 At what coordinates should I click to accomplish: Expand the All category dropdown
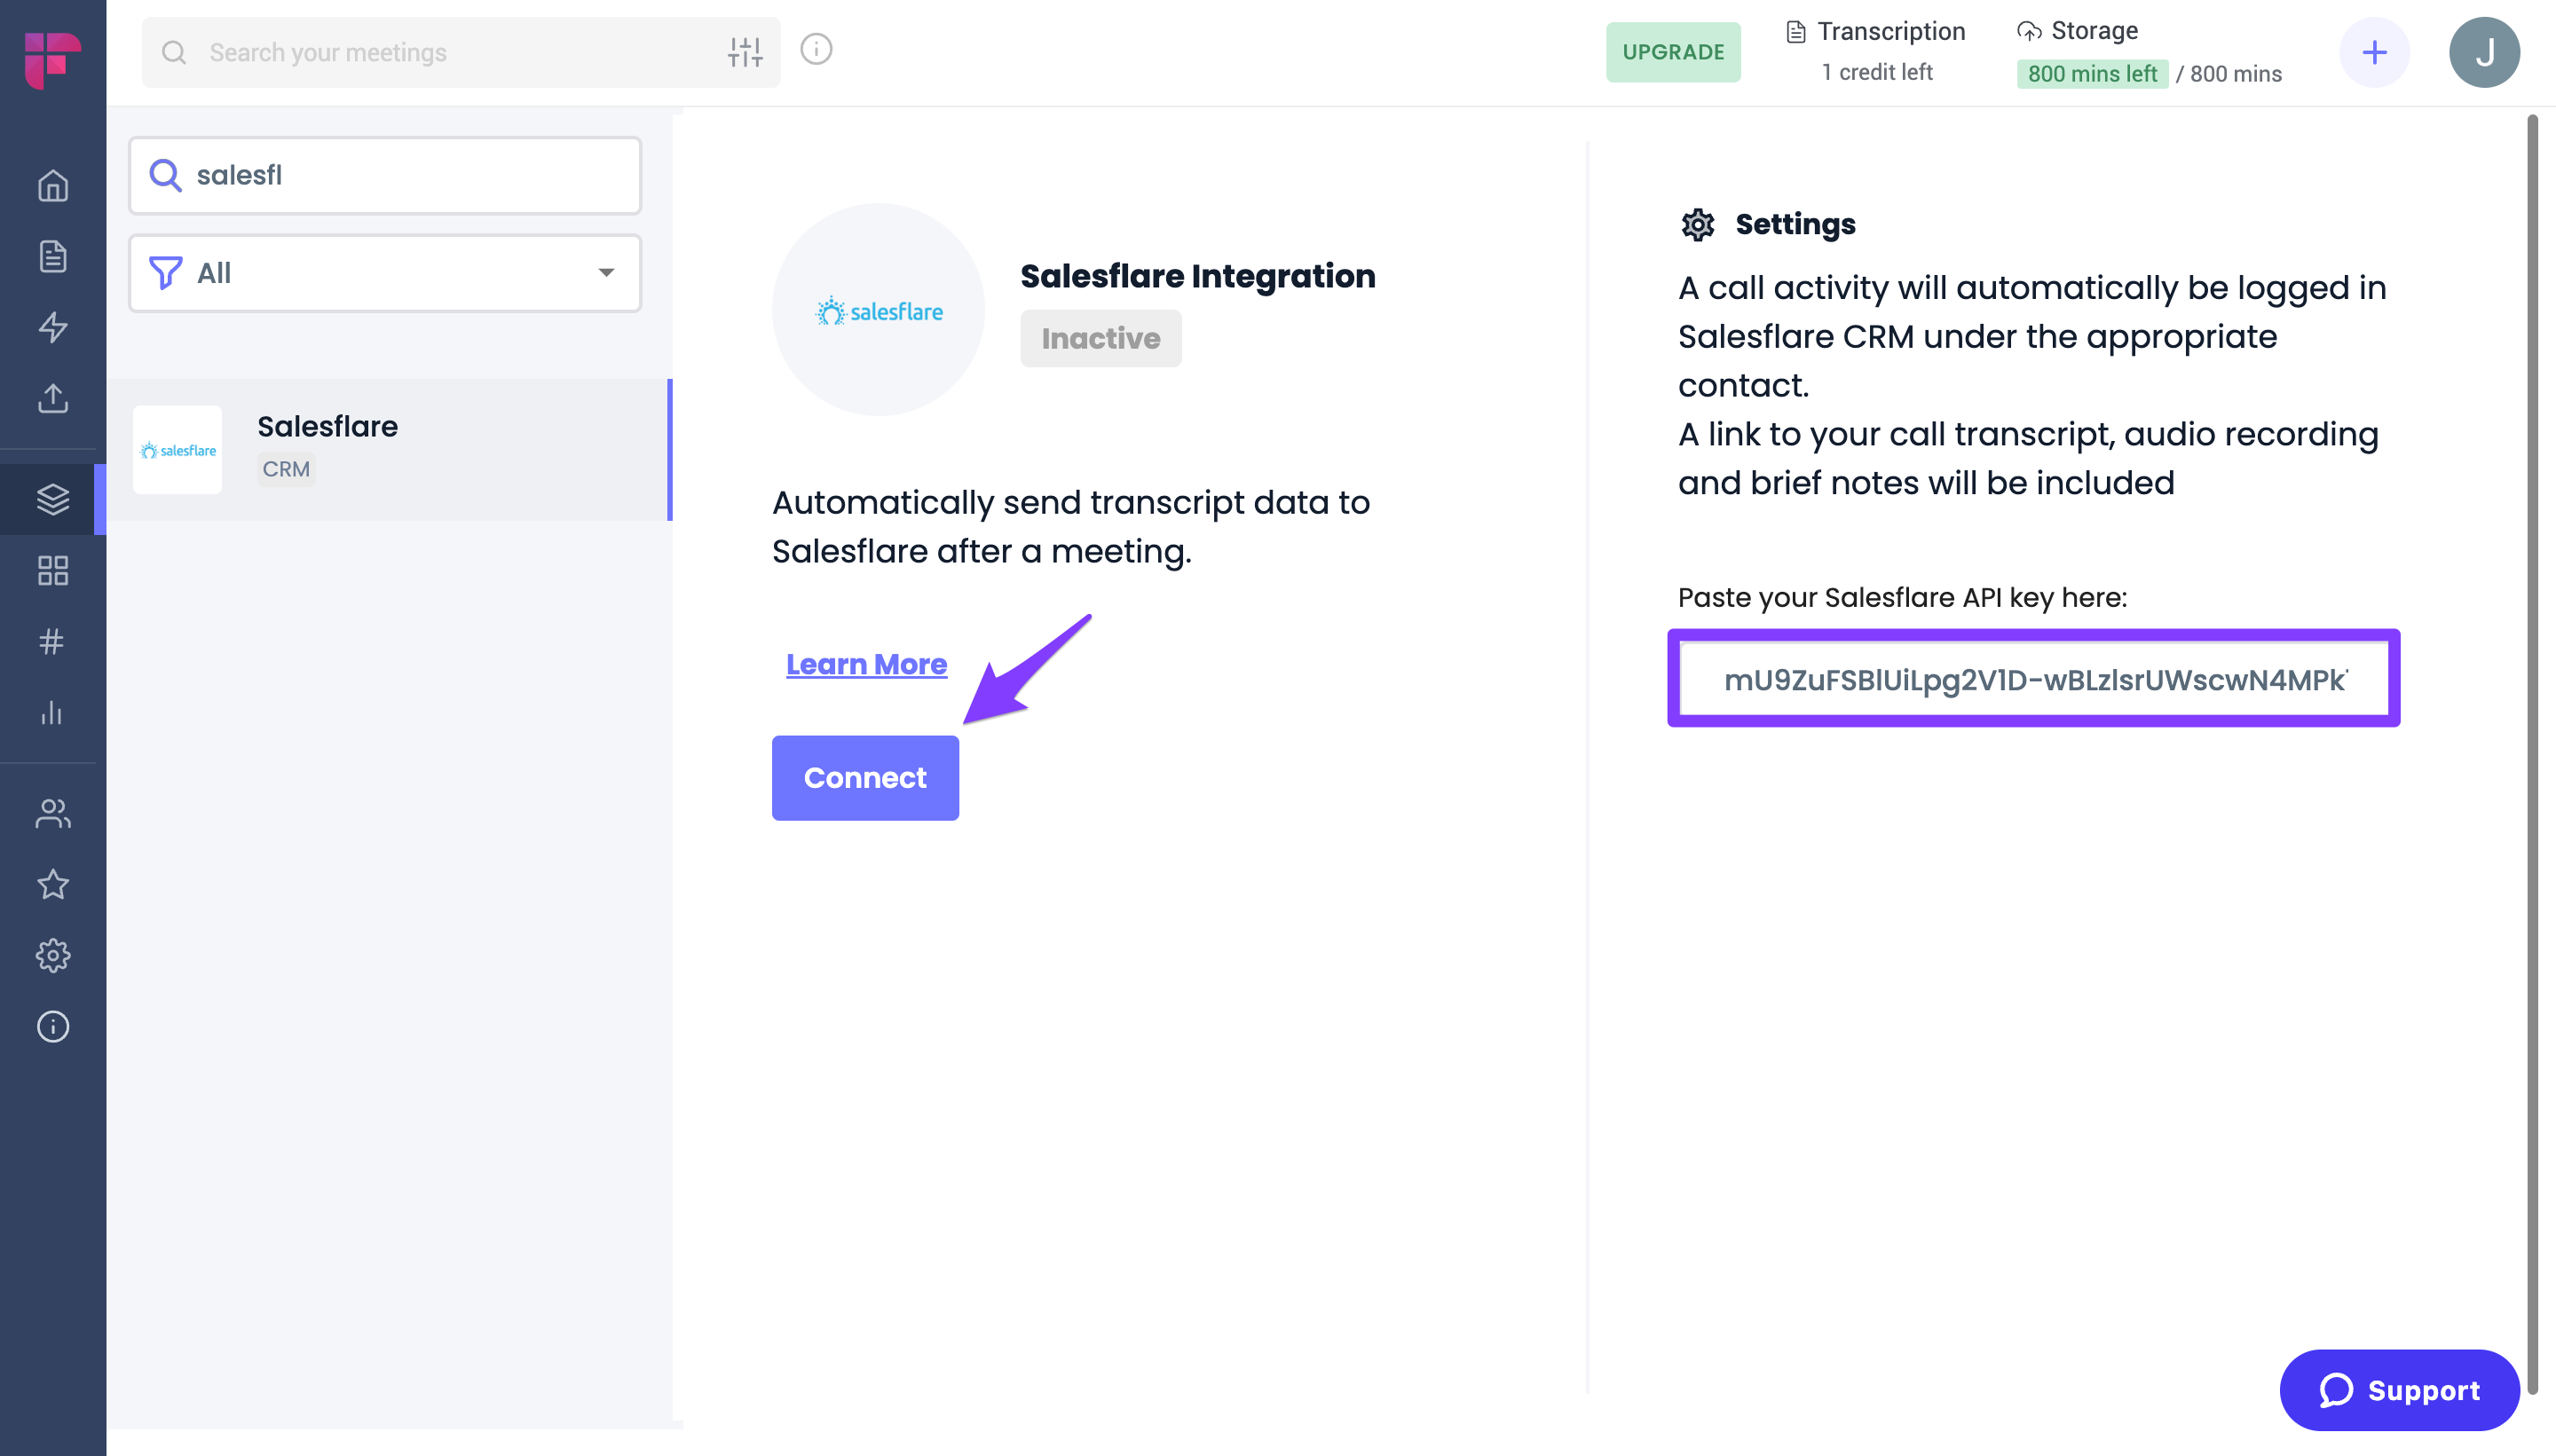(385, 273)
